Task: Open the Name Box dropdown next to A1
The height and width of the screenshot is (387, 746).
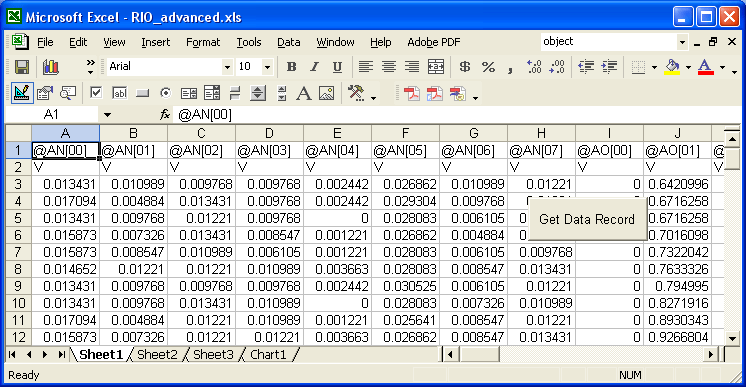Action: pos(107,115)
